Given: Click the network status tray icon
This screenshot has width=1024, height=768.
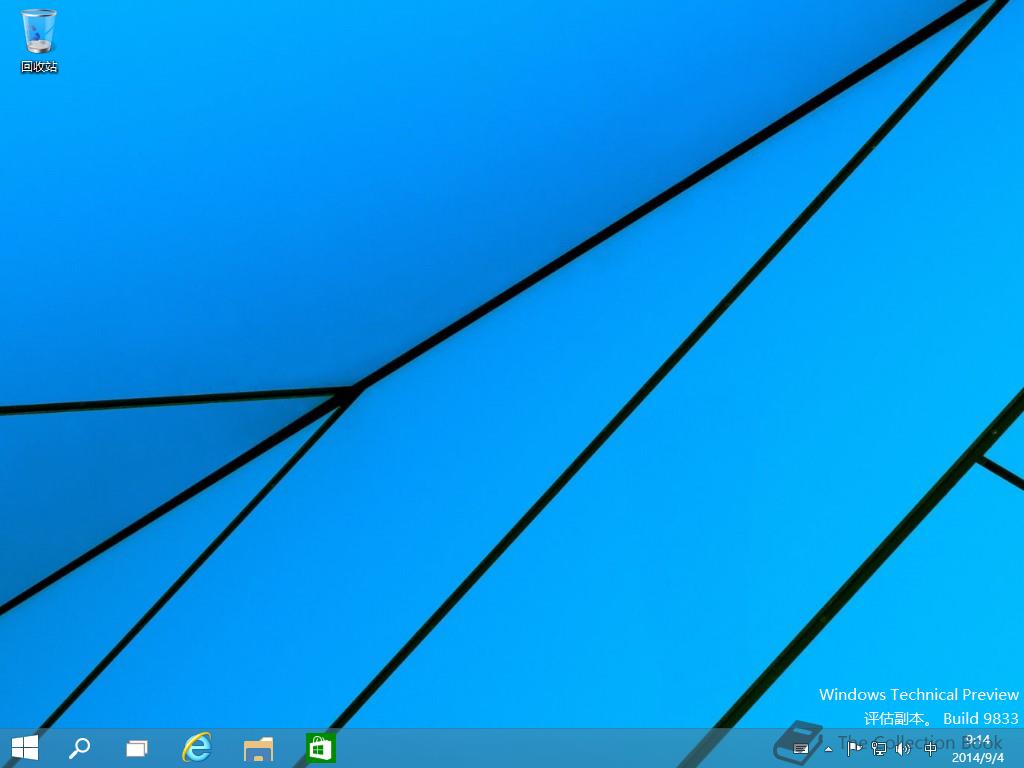Looking at the screenshot, I should pos(879,748).
